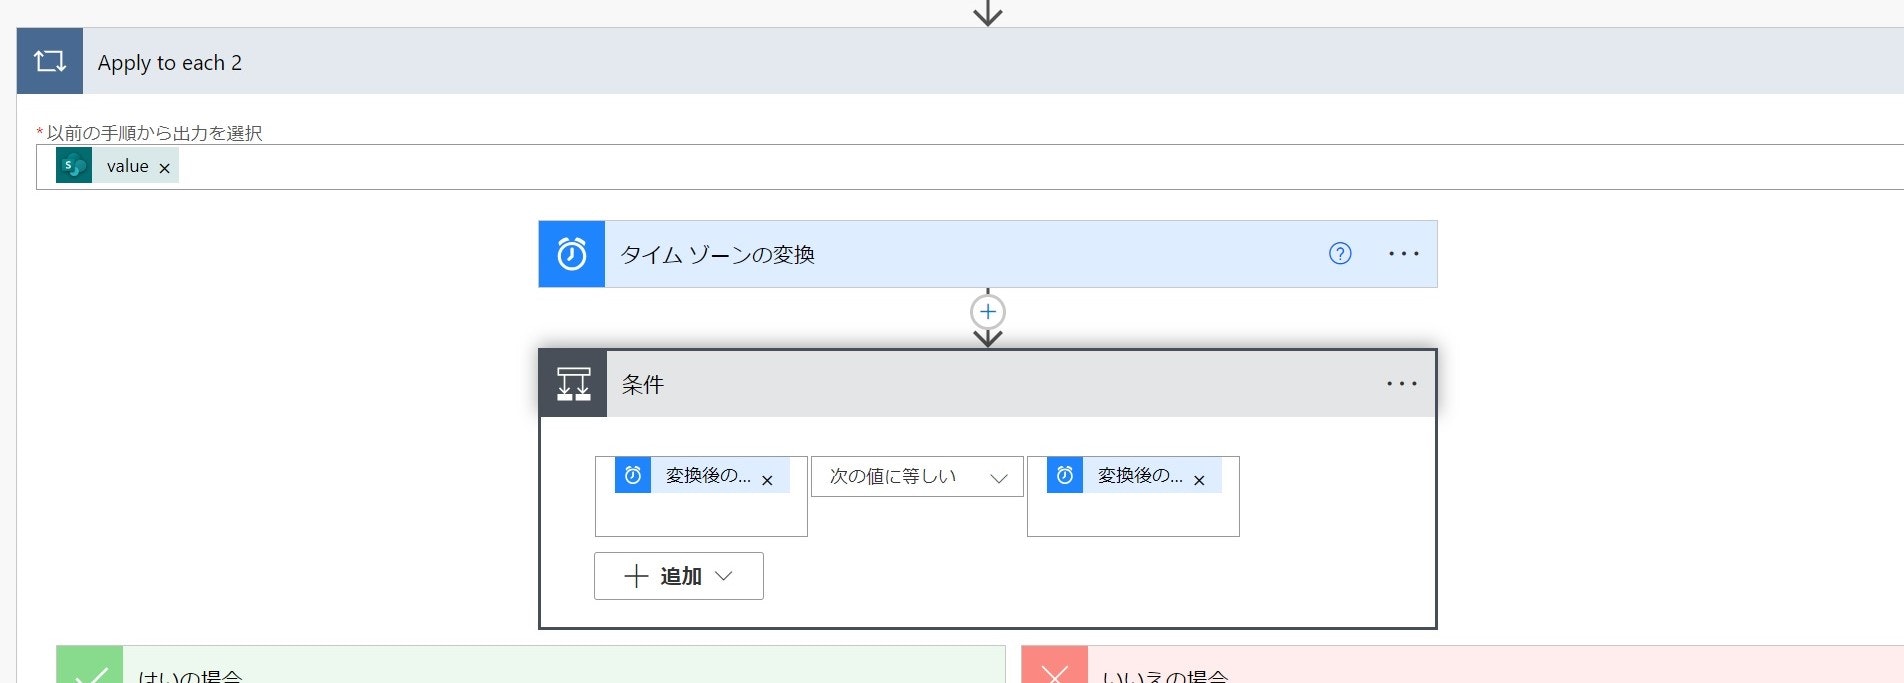
Task: Open more options menu for 条件
Action: click(1402, 384)
